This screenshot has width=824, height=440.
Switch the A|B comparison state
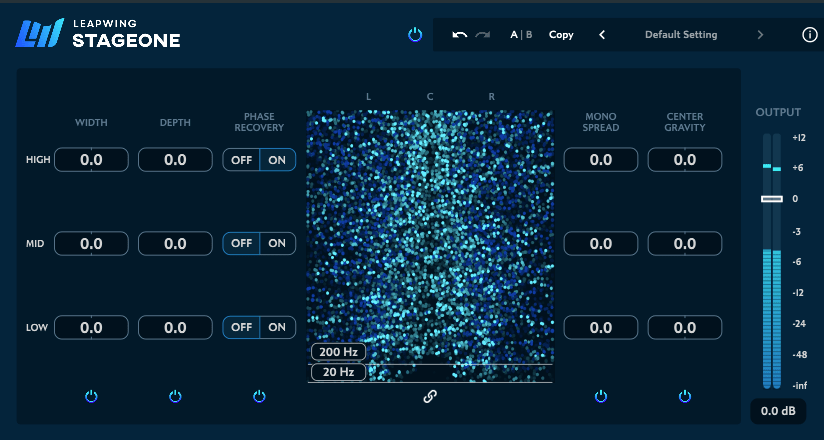click(521, 35)
